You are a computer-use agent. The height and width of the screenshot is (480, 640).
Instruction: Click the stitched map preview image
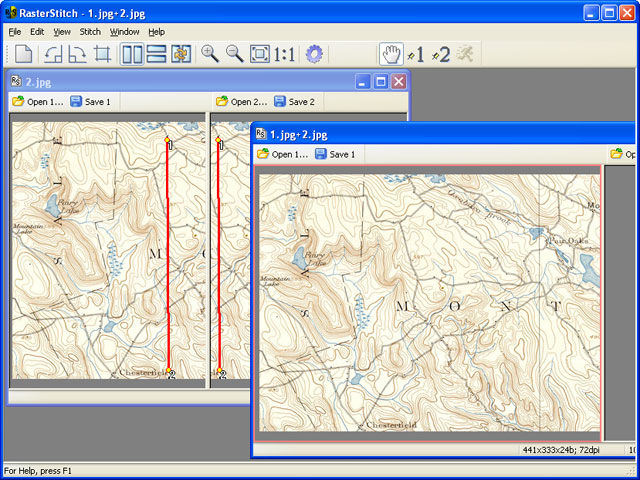429,303
